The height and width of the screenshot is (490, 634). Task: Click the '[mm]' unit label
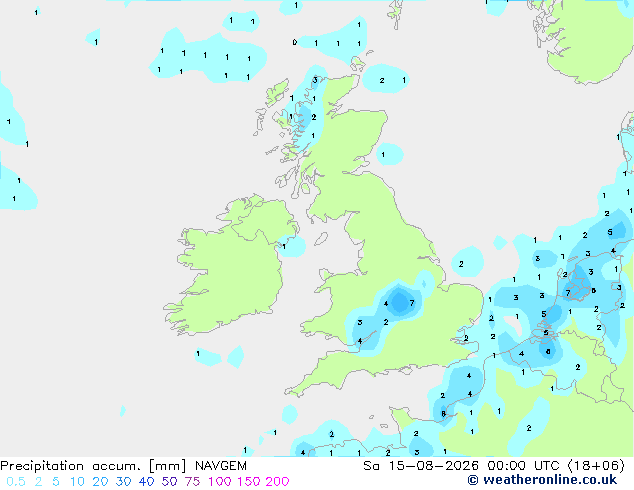[x=167, y=466]
